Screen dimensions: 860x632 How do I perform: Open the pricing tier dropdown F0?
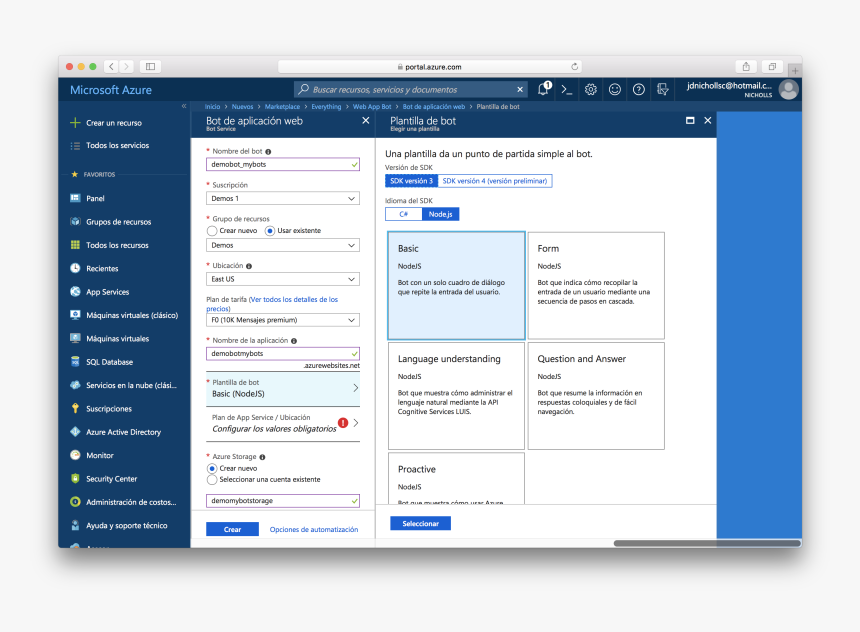(x=283, y=320)
